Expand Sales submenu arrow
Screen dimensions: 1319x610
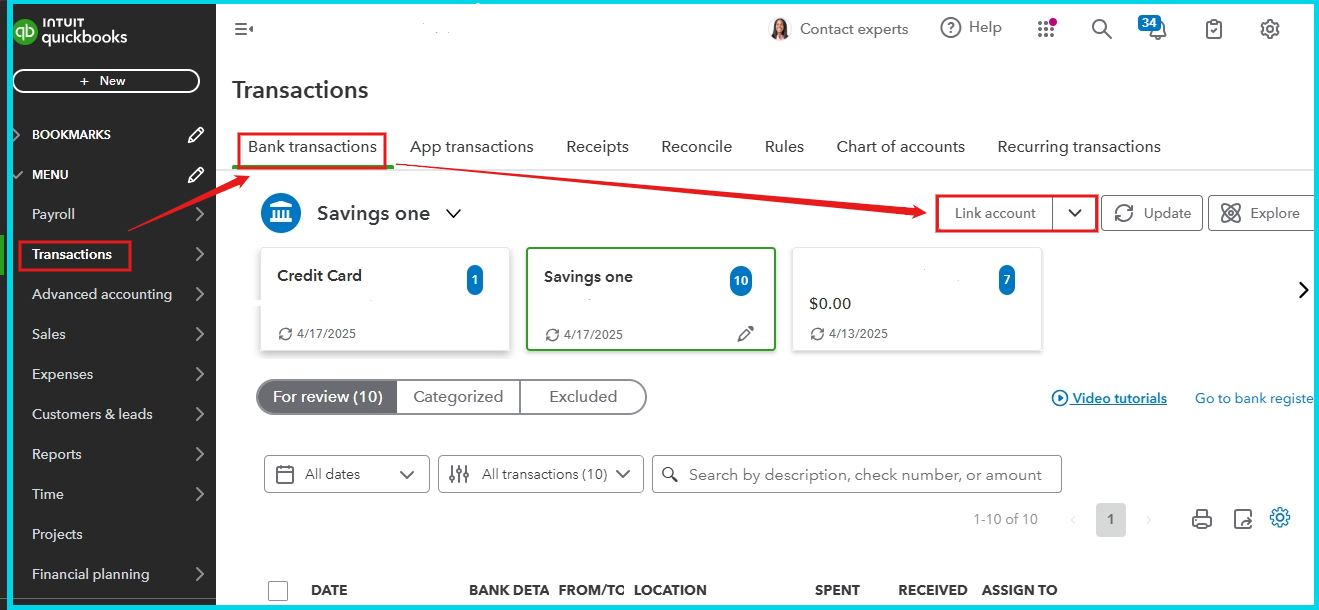point(200,334)
